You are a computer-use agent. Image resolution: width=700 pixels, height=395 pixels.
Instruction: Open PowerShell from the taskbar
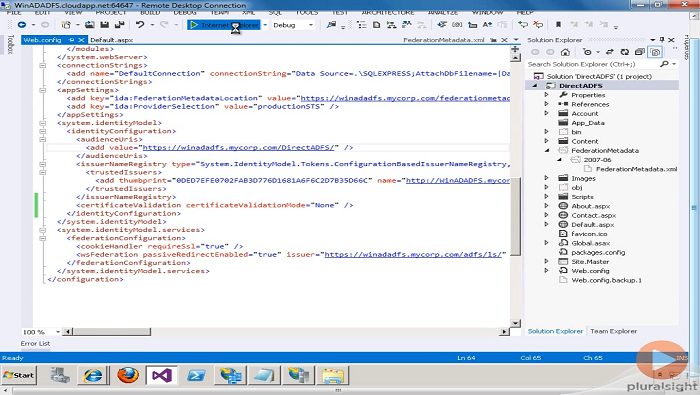point(196,375)
